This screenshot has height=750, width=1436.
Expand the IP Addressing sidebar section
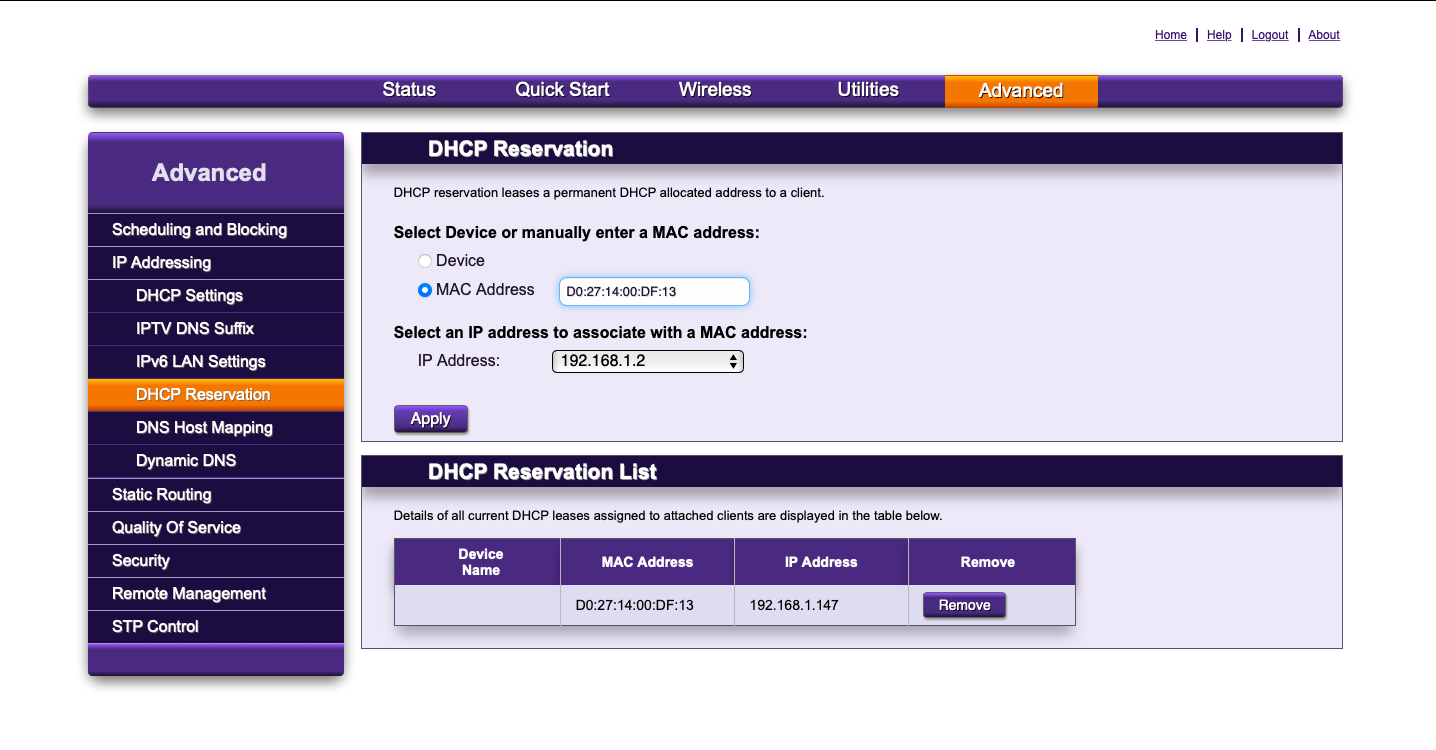pyautogui.click(x=162, y=263)
